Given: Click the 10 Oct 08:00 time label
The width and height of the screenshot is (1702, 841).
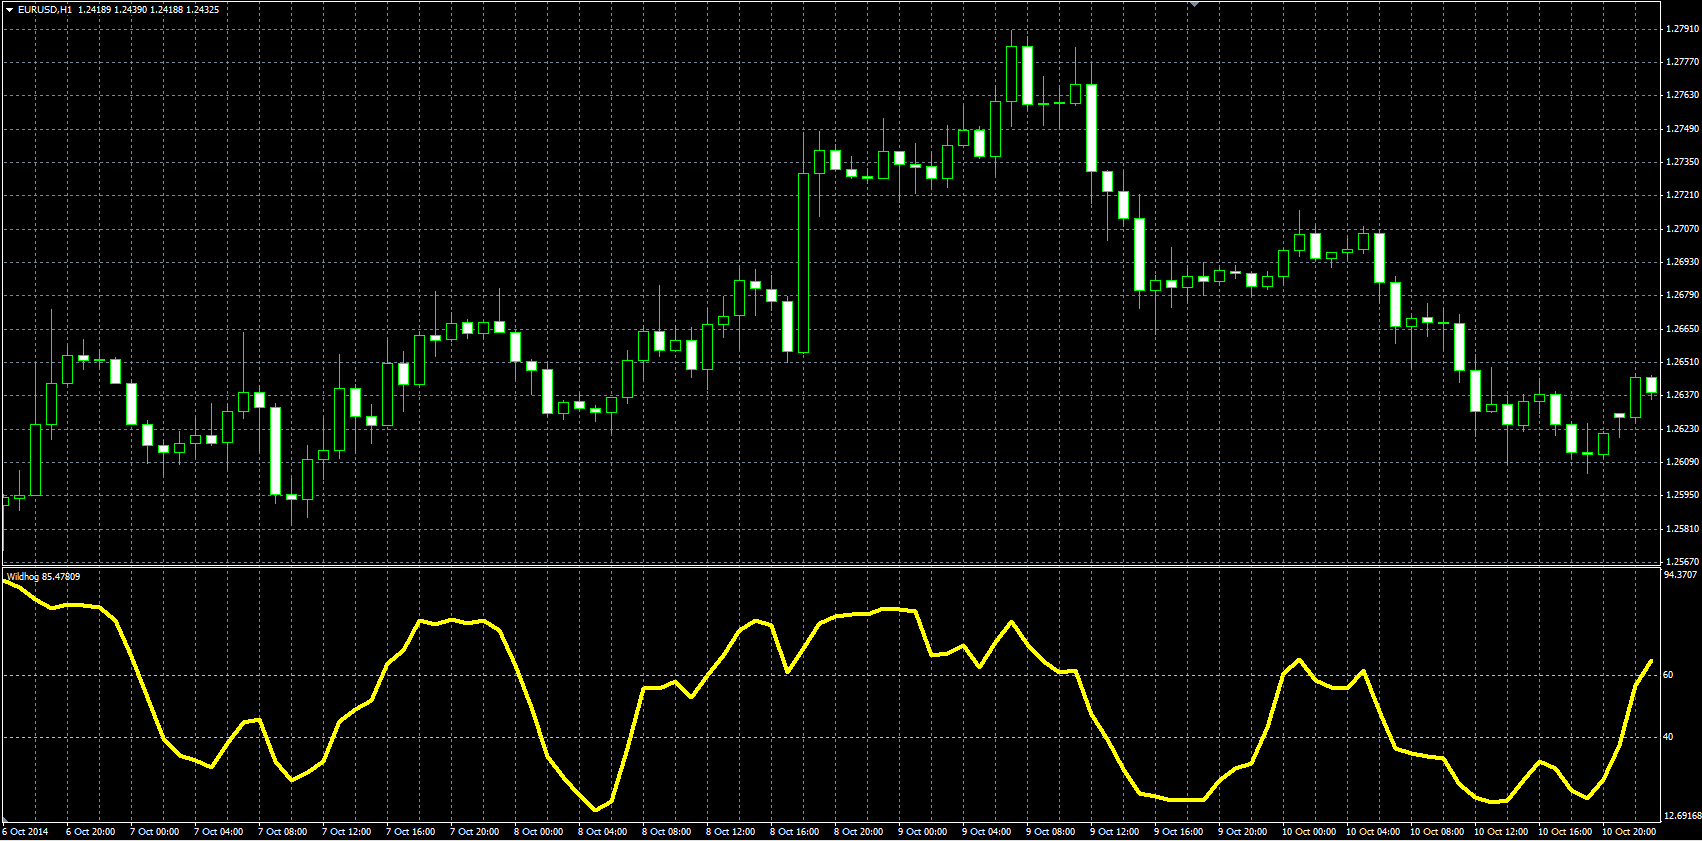Looking at the screenshot, I should click(x=1436, y=832).
